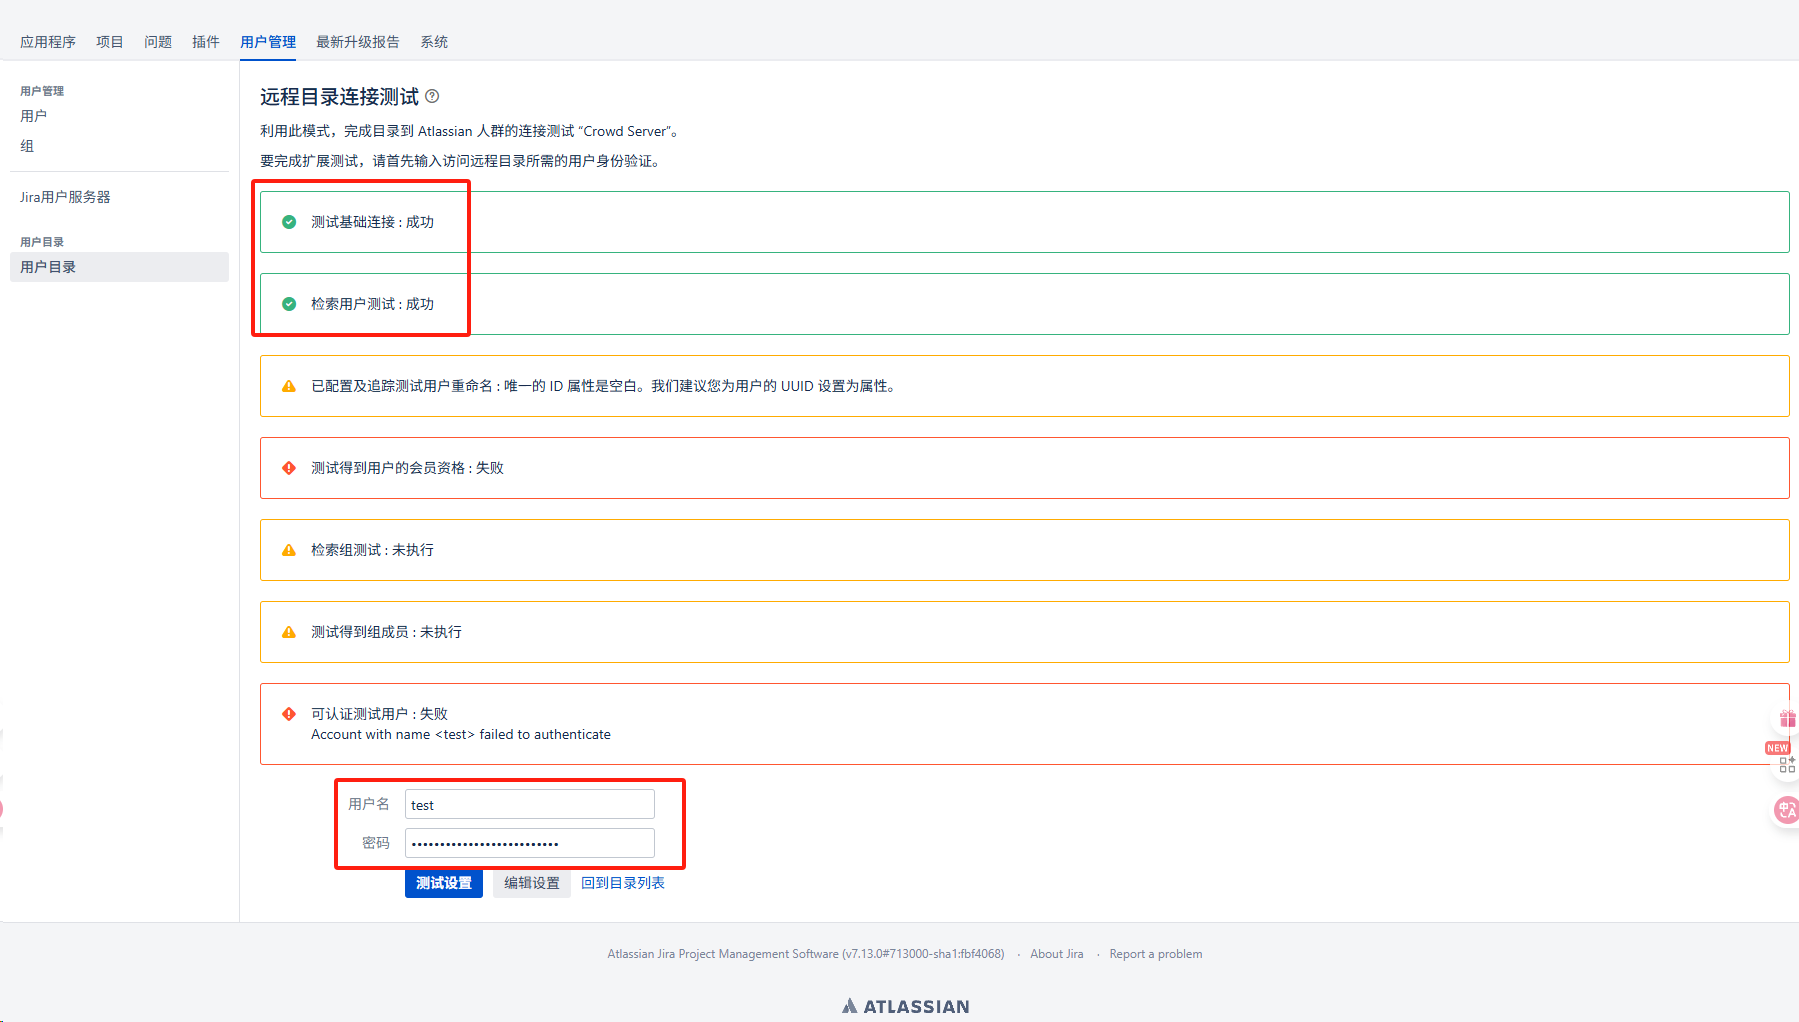The image size is (1799, 1022).
Task: Switch to the 问题 tab
Action: point(158,42)
